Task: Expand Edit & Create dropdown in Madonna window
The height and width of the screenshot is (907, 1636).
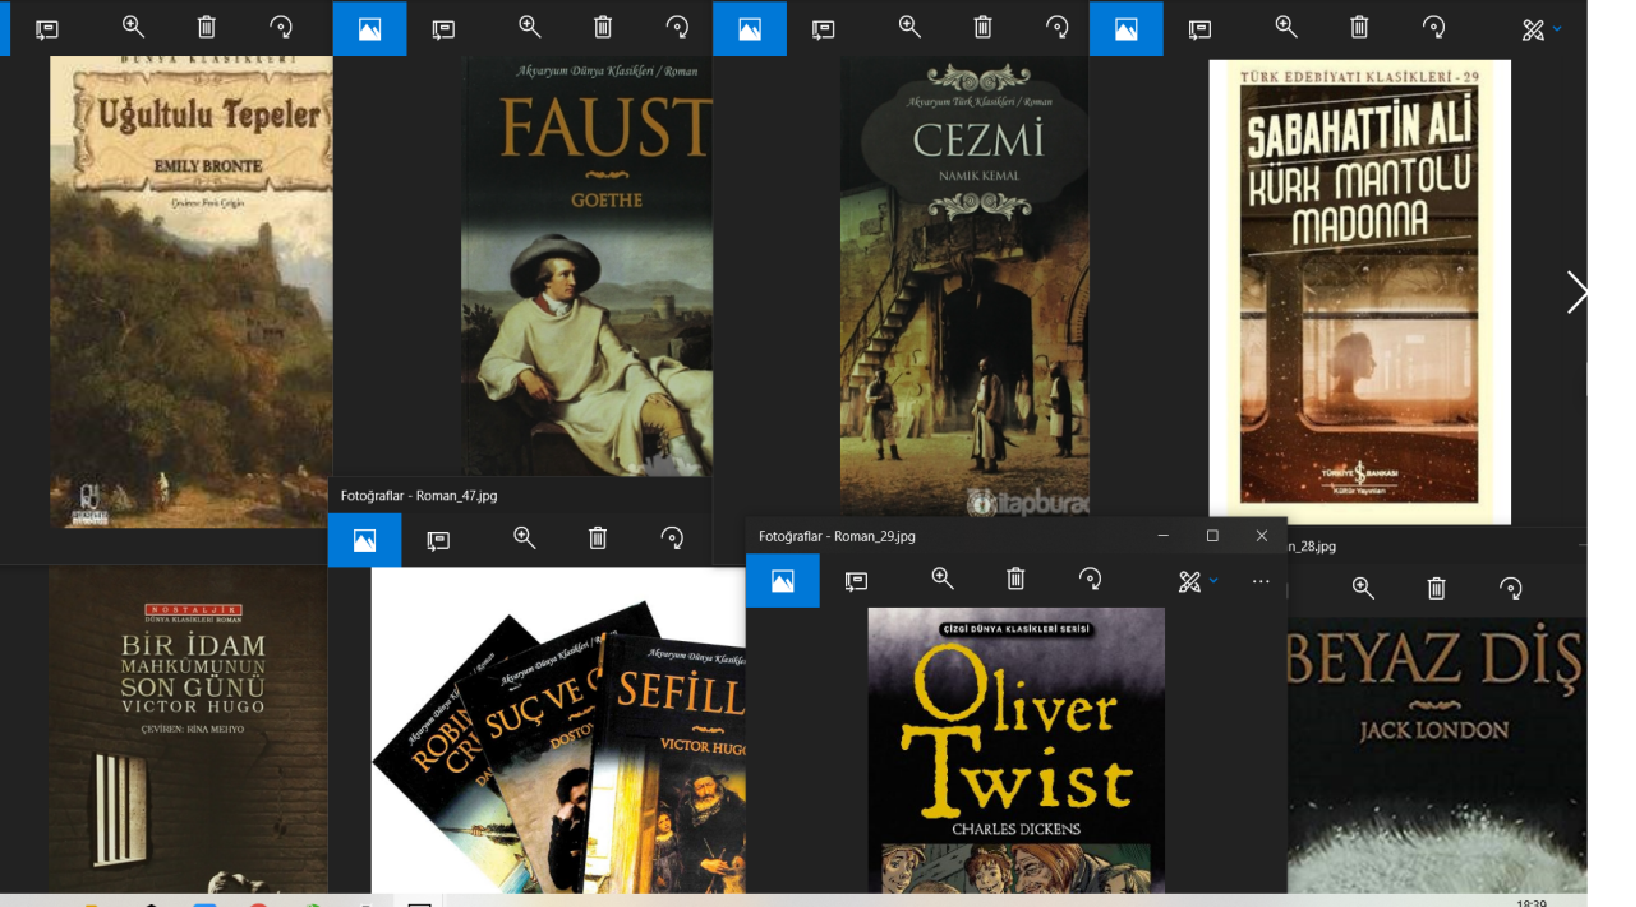Action: click(x=1557, y=29)
